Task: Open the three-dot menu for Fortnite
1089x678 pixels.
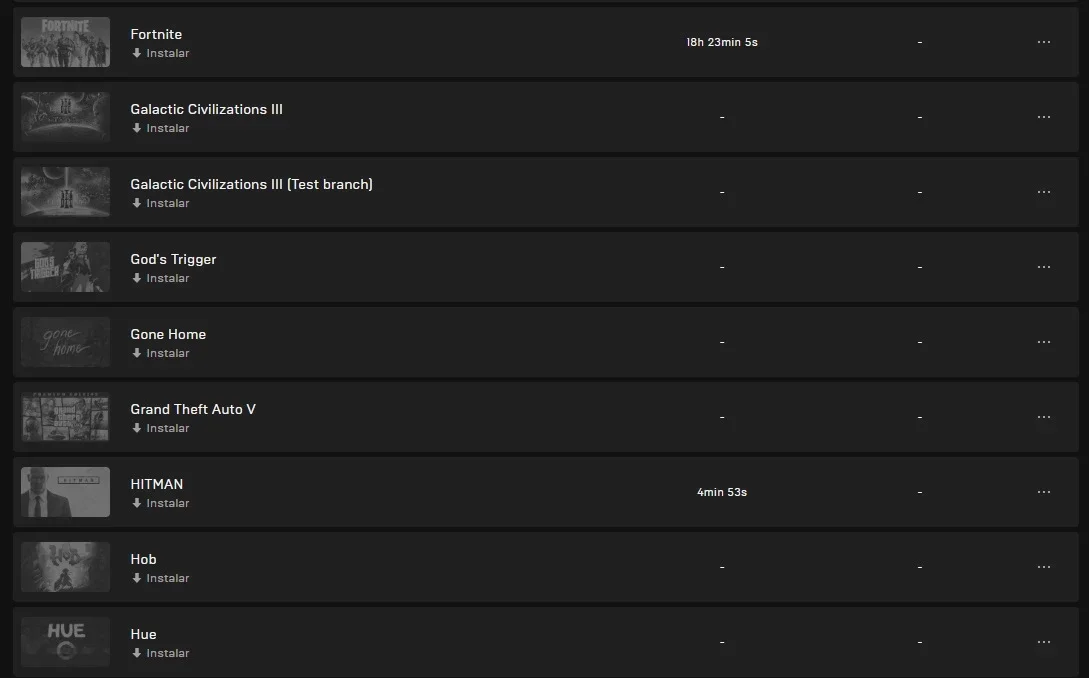Action: [1043, 42]
